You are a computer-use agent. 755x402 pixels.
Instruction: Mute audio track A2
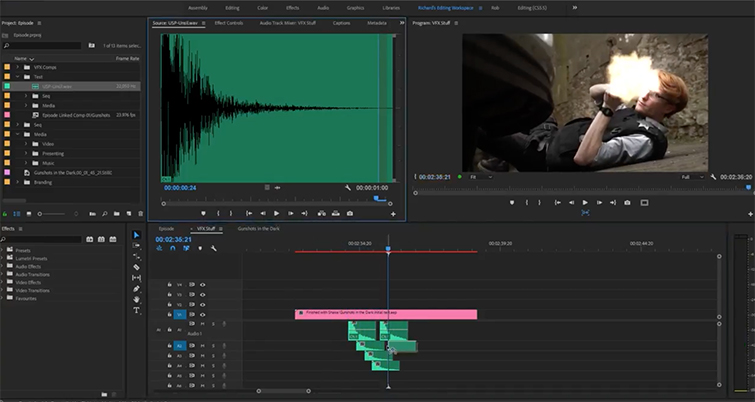(x=202, y=345)
